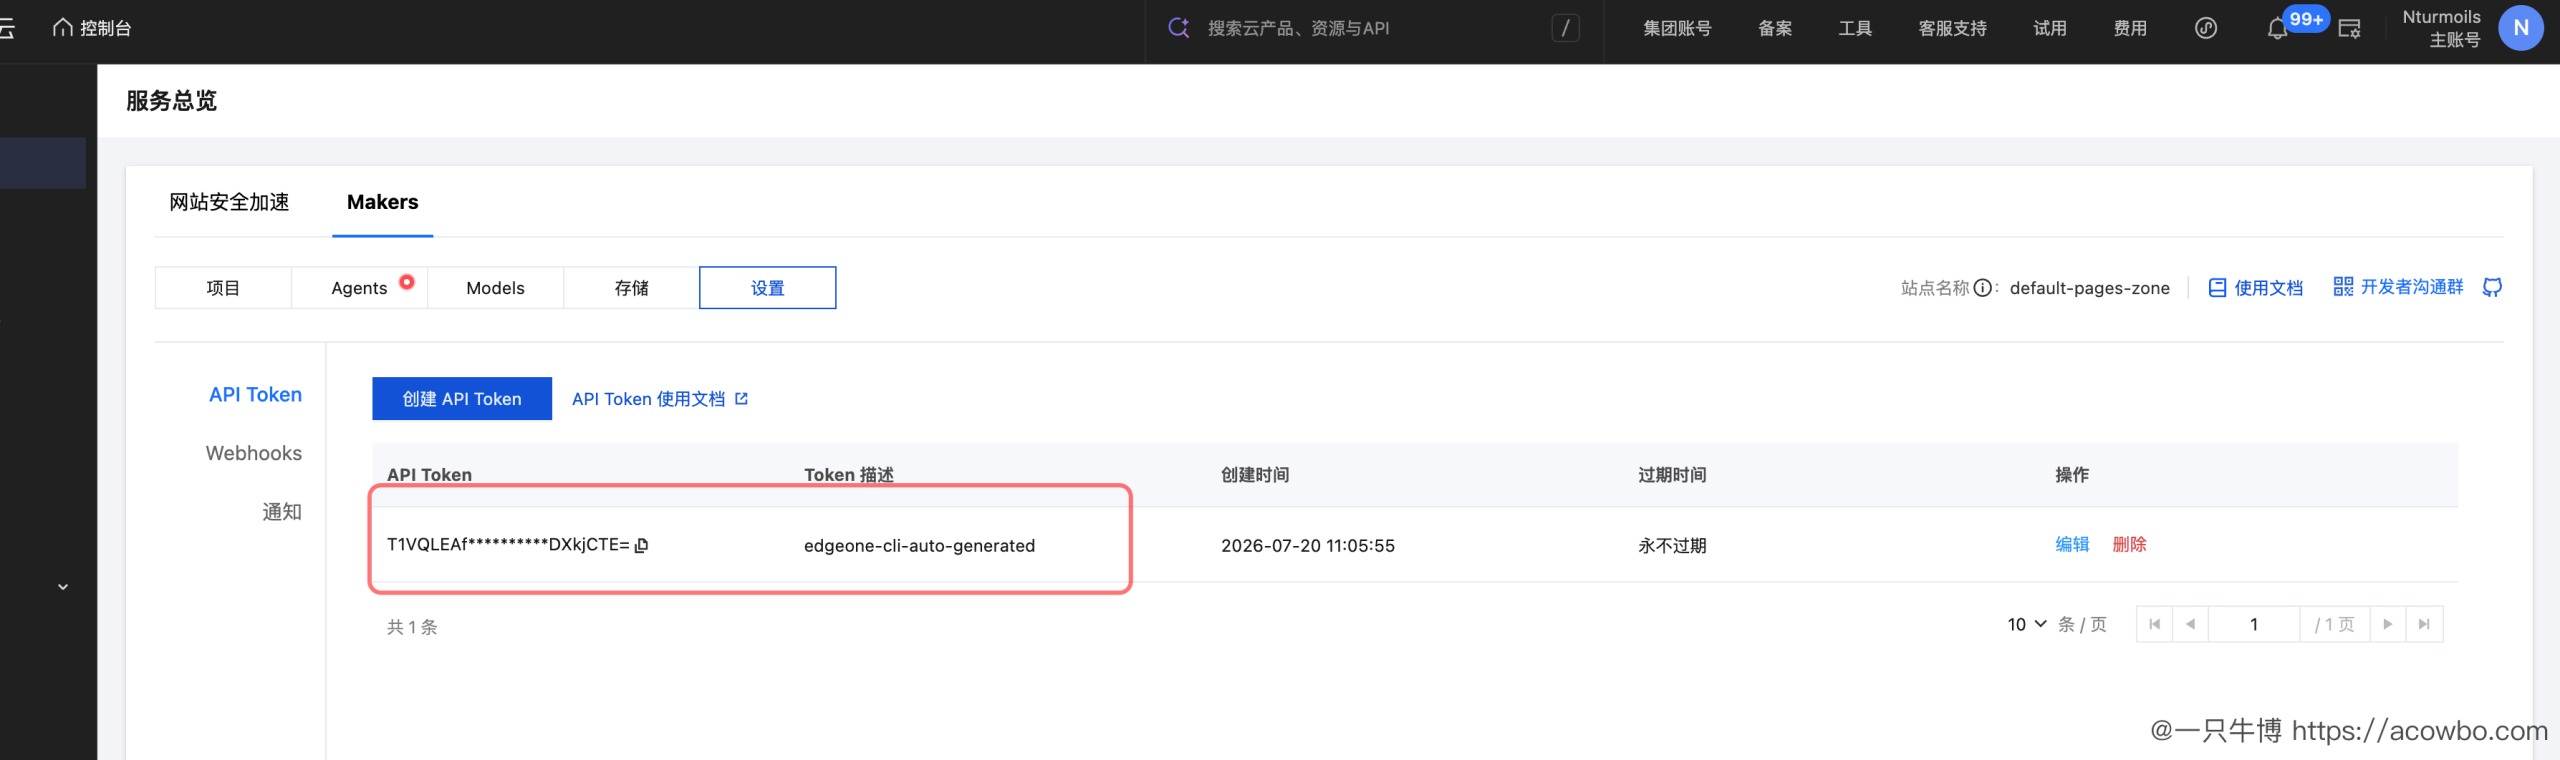Screen dimensions: 2560x760
Task: Click the 永不过期 expiry cell
Action: point(1672,546)
